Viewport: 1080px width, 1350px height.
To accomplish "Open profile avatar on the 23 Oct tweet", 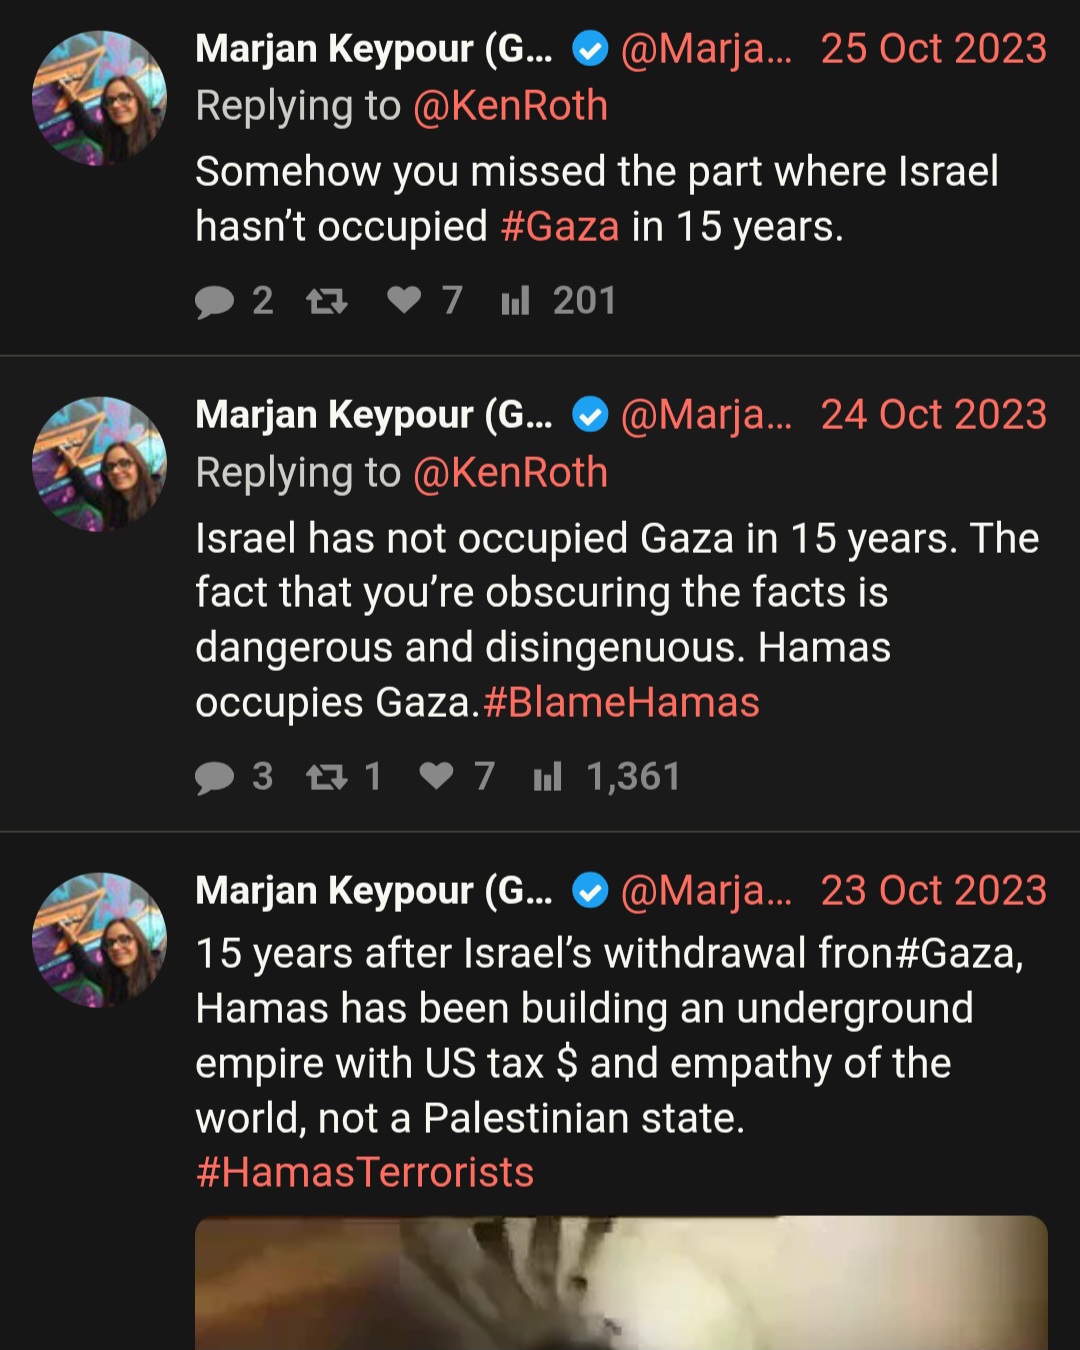I will 99,940.
